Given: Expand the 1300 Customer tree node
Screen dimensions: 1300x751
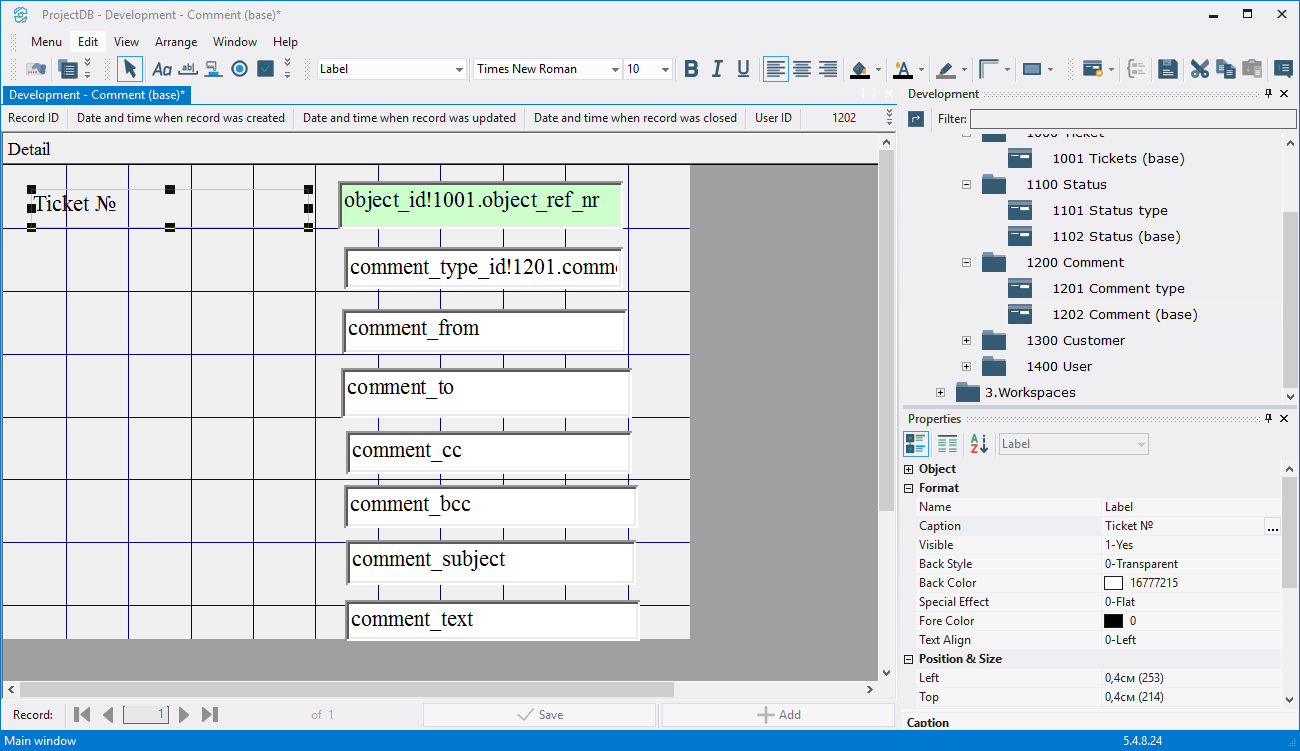Looking at the screenshot, I should (x=967, y=341).
